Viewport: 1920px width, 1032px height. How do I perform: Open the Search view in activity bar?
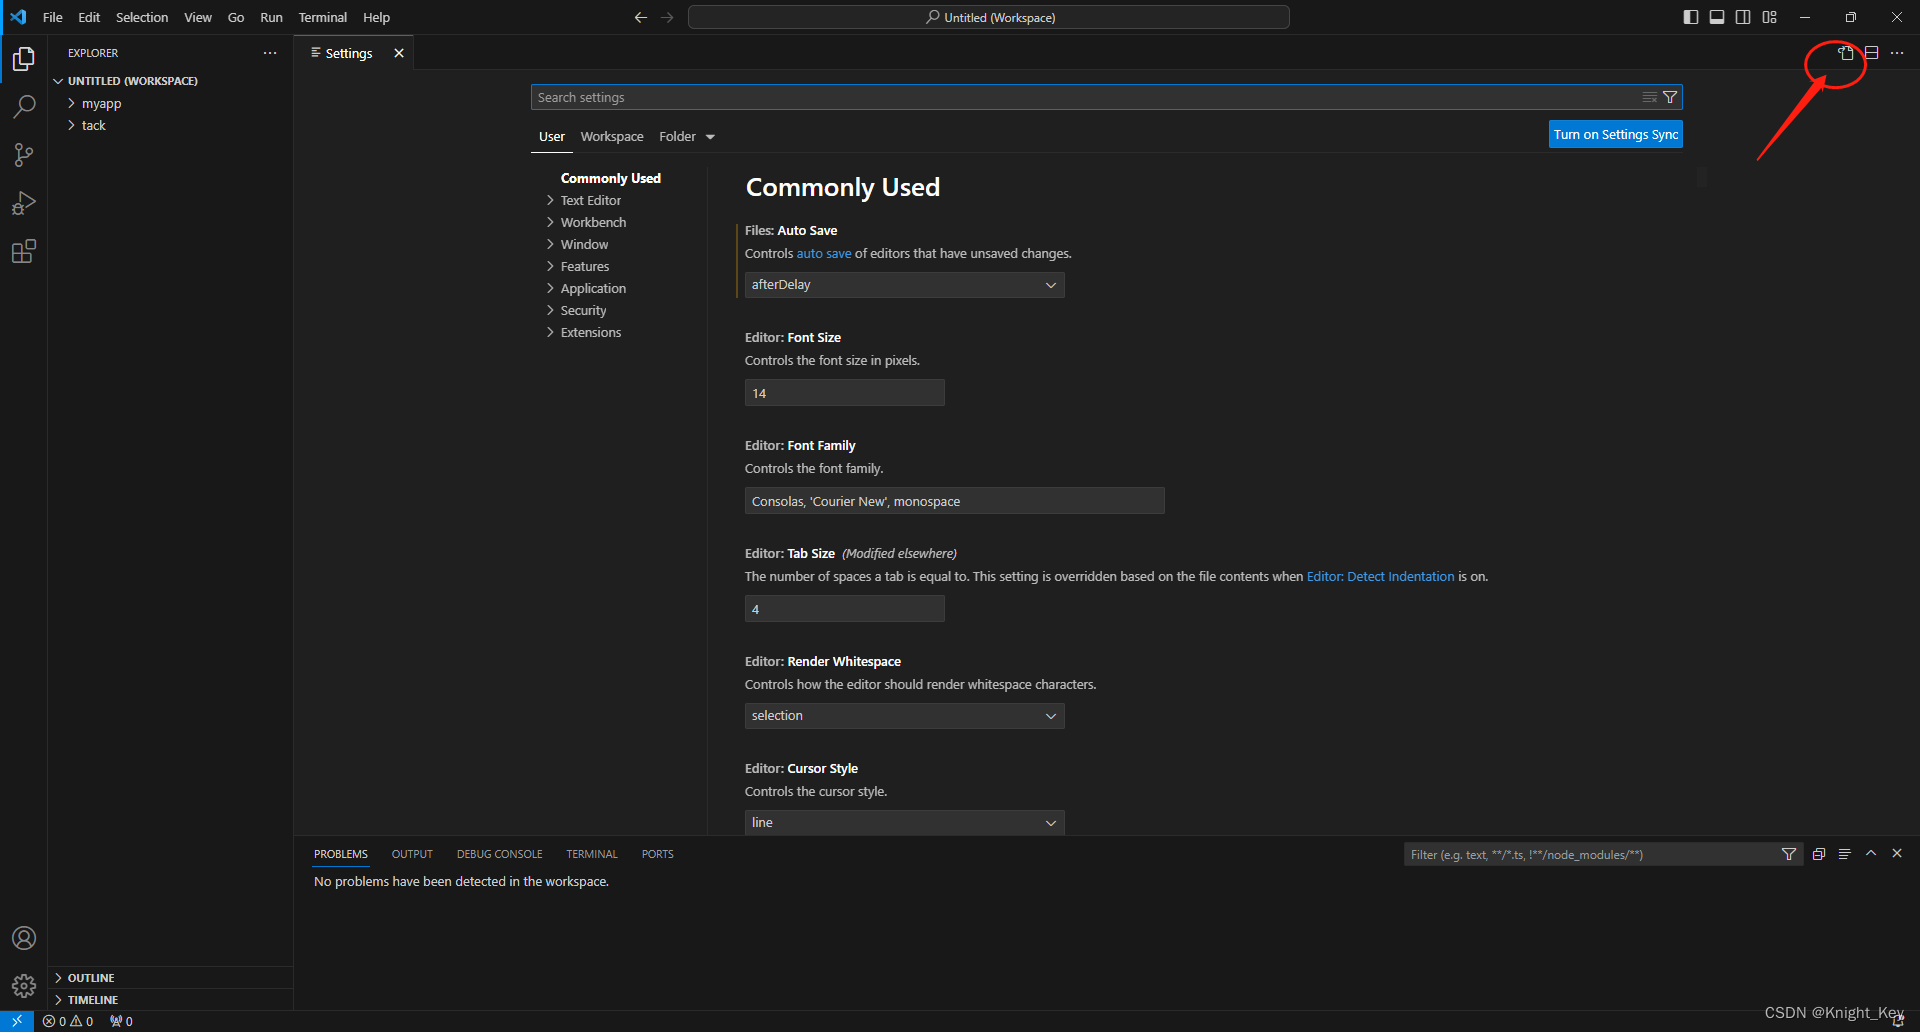point(24,107)
